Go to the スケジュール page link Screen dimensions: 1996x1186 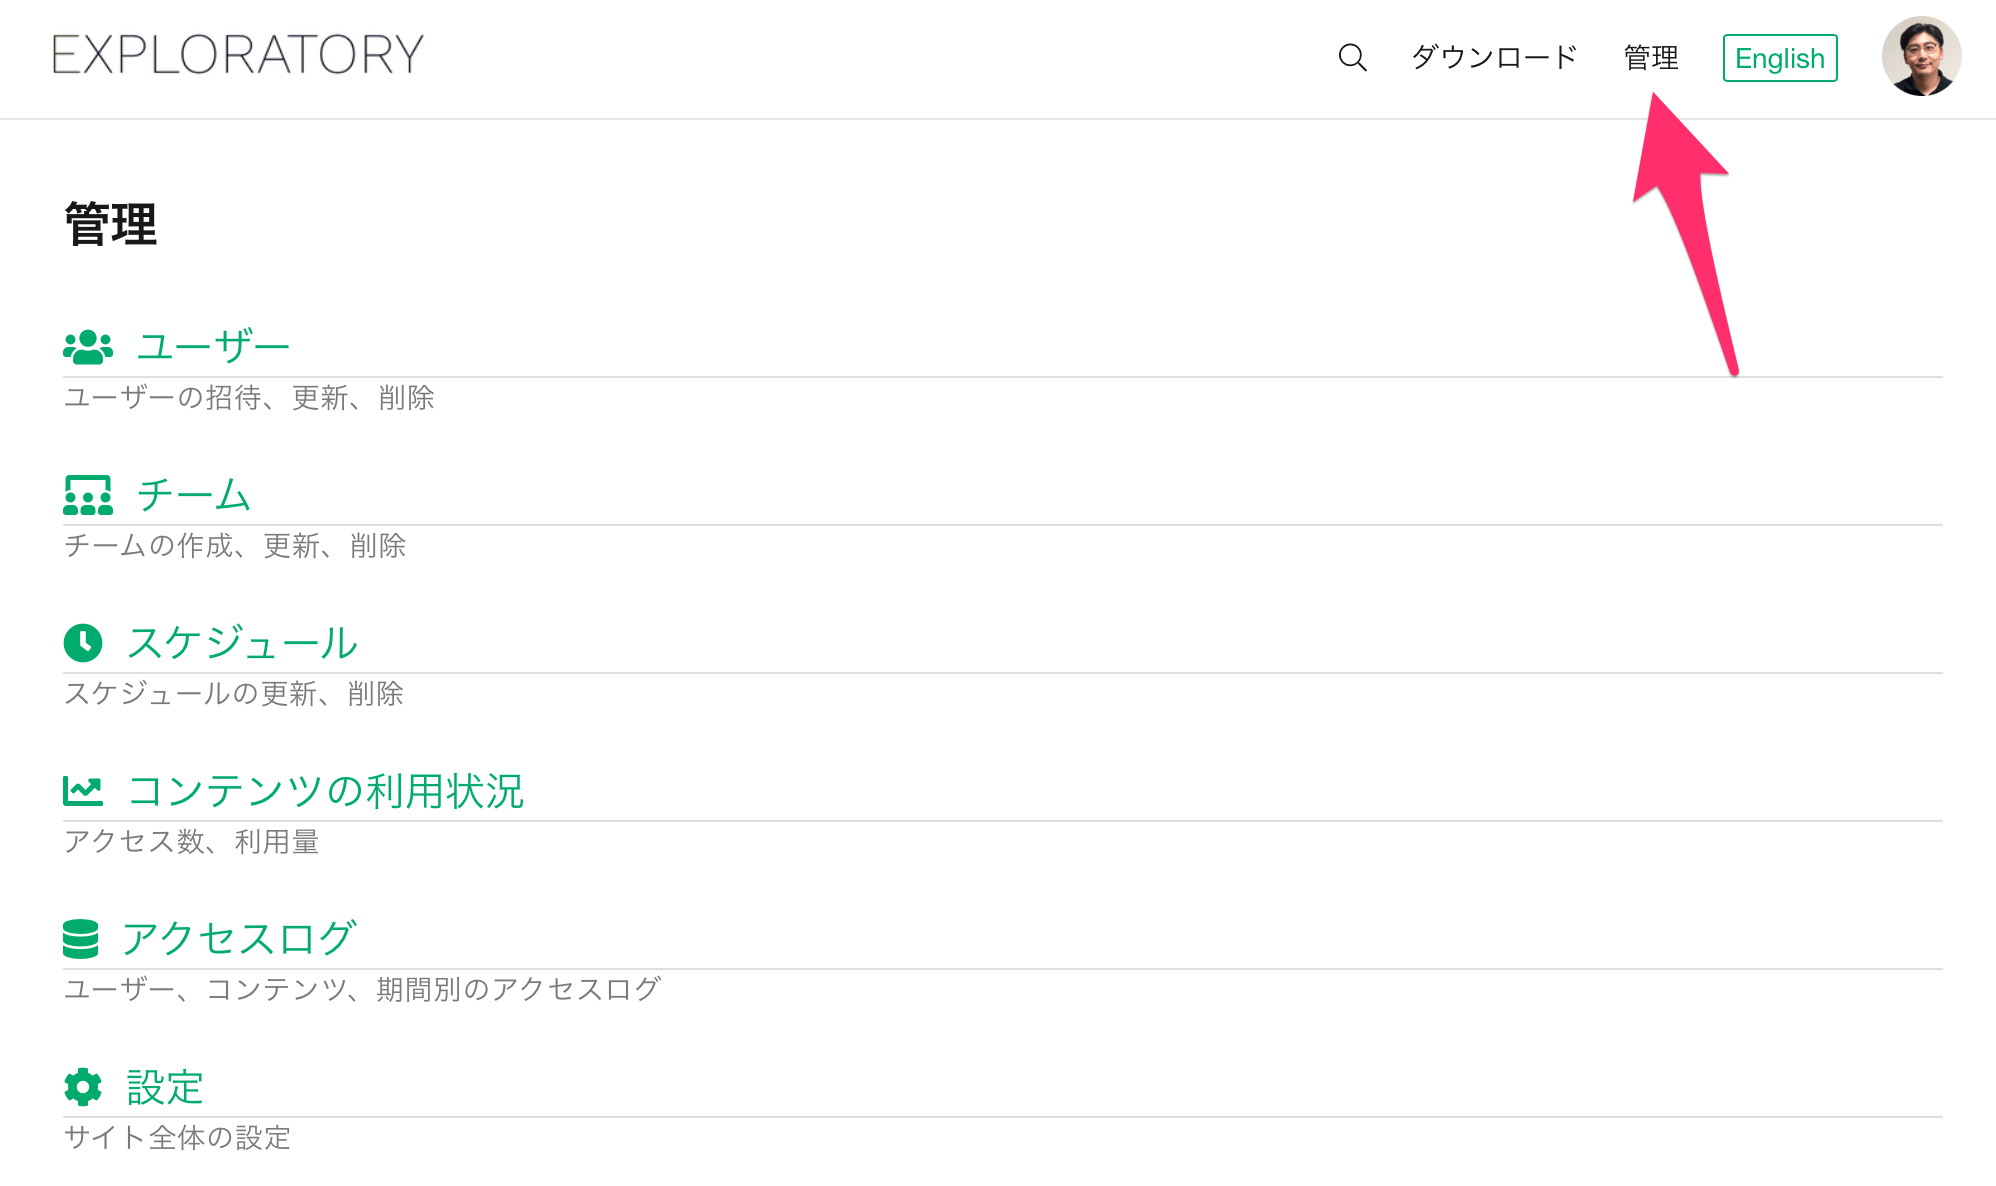pos(243,643)
